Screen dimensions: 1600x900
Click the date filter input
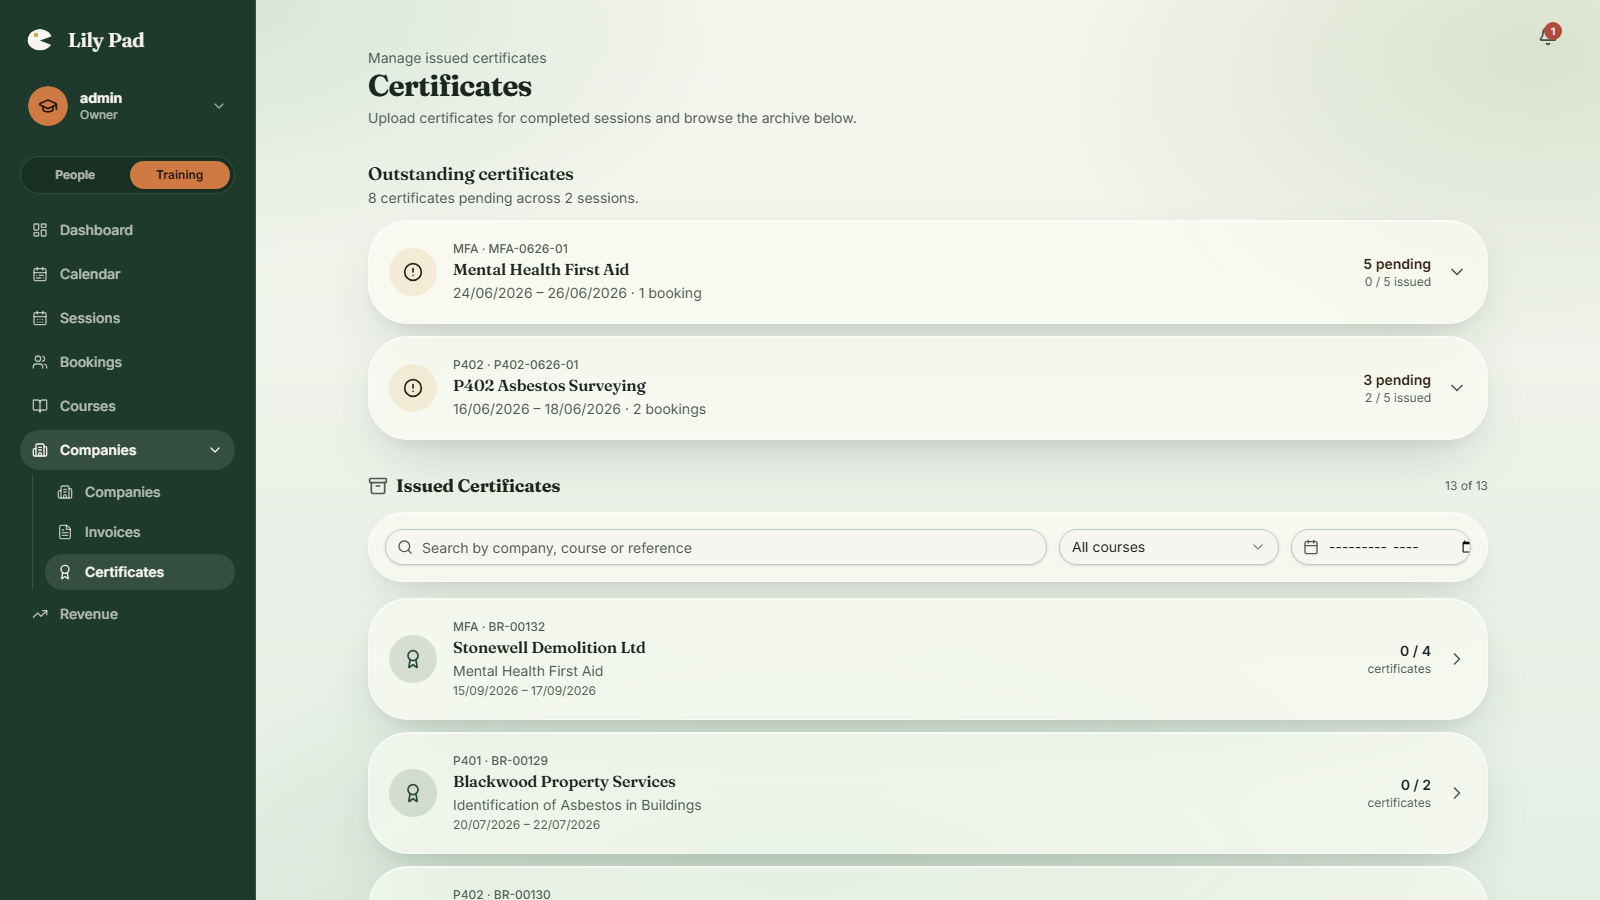click(1380, 547)
